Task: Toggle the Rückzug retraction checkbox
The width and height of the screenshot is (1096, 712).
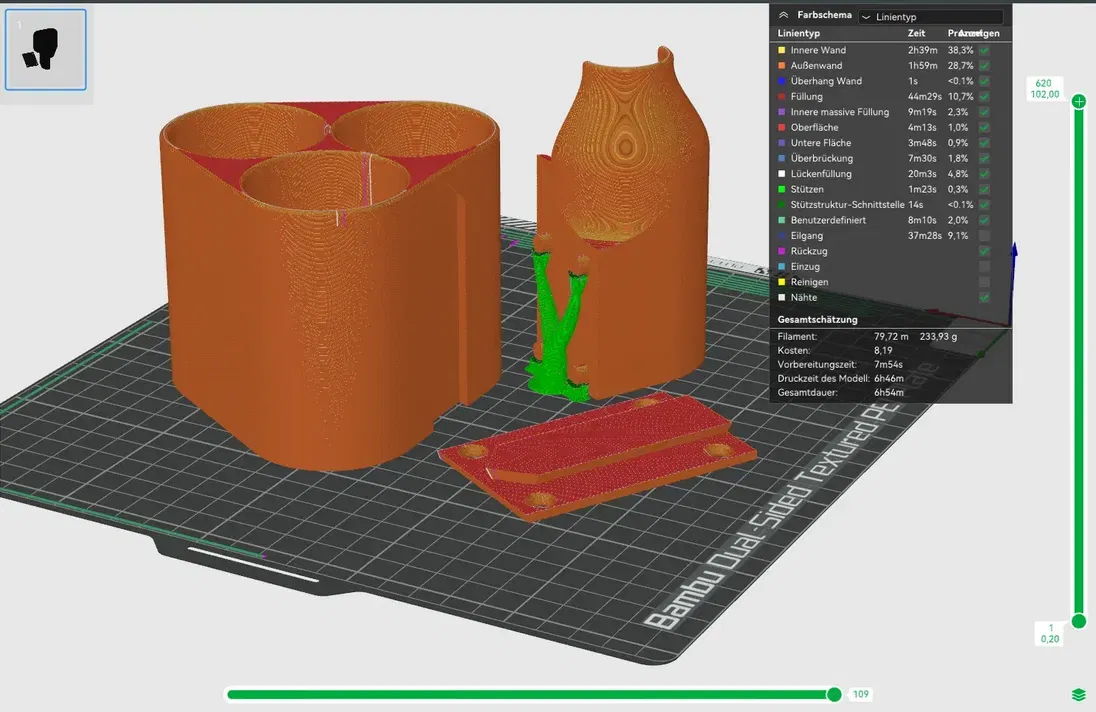Action: (984, 251)
